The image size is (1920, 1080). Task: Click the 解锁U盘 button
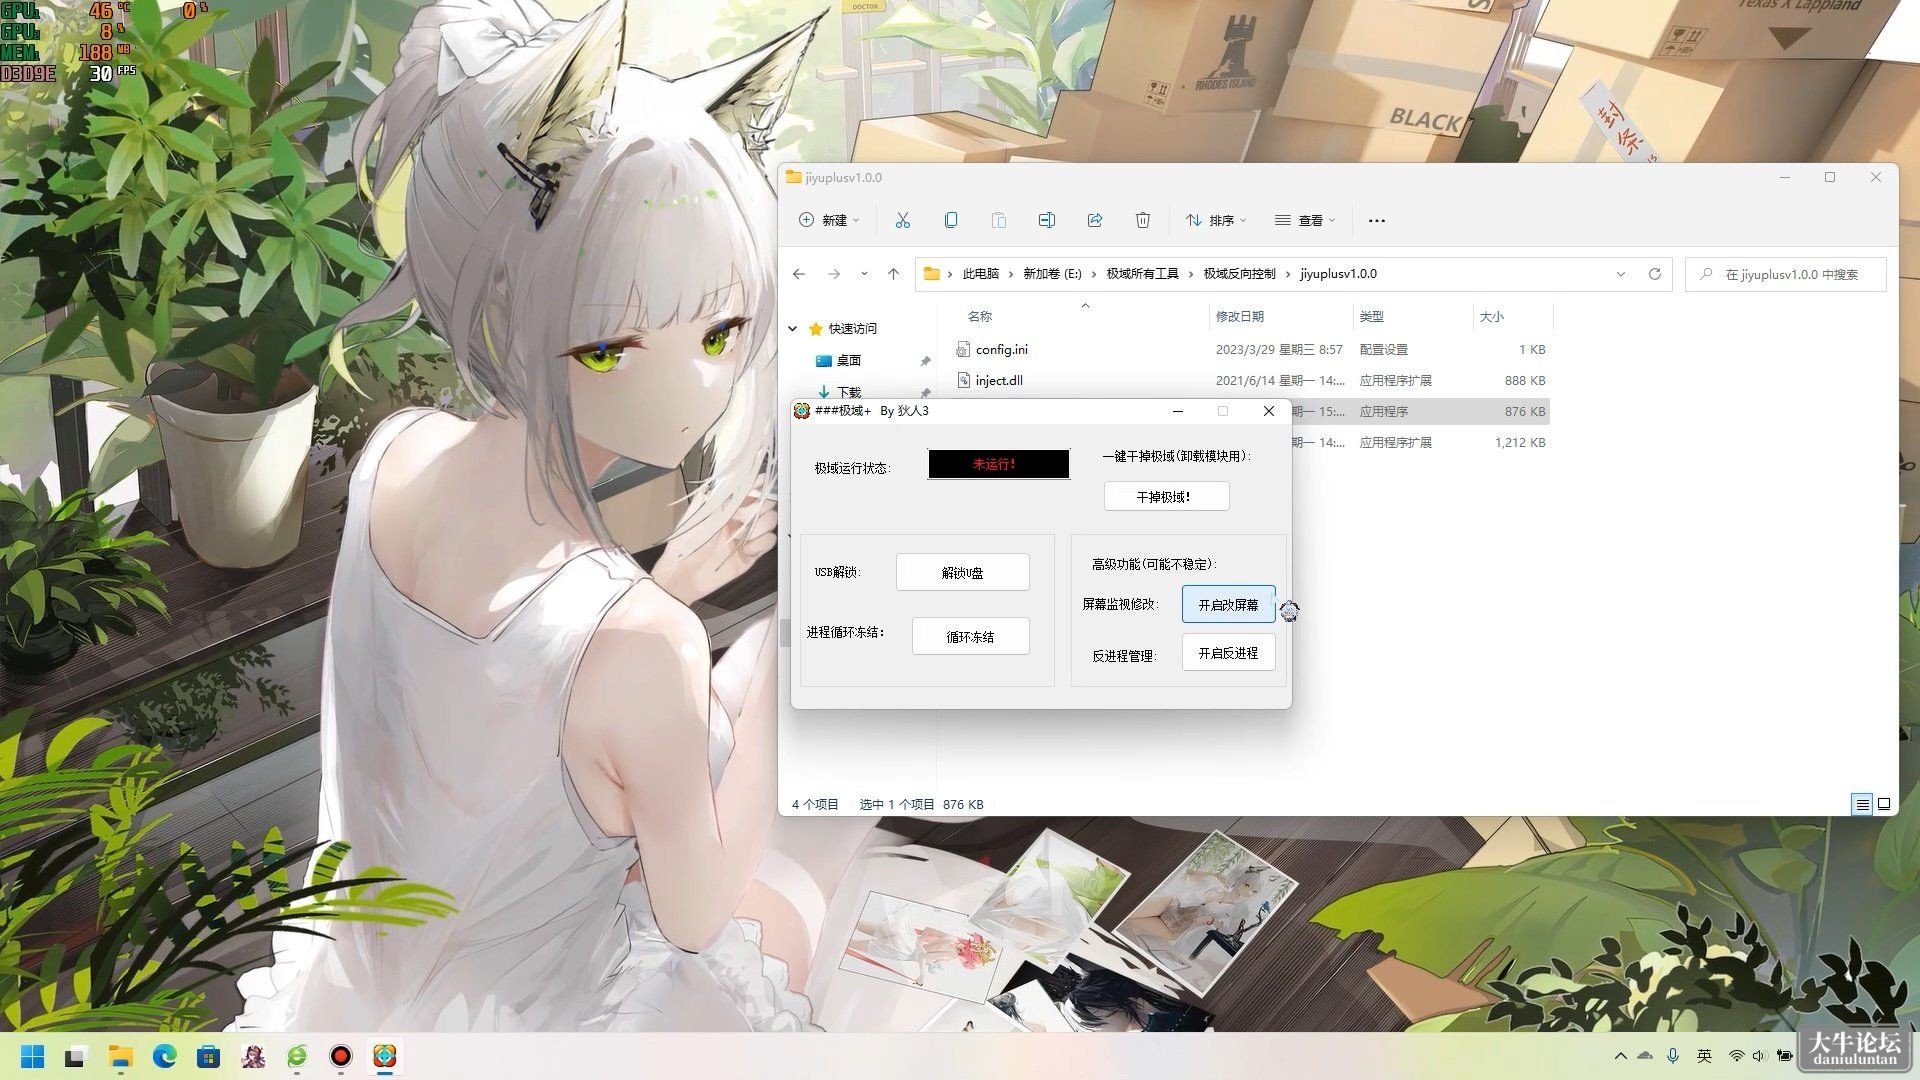coord(962,572)
